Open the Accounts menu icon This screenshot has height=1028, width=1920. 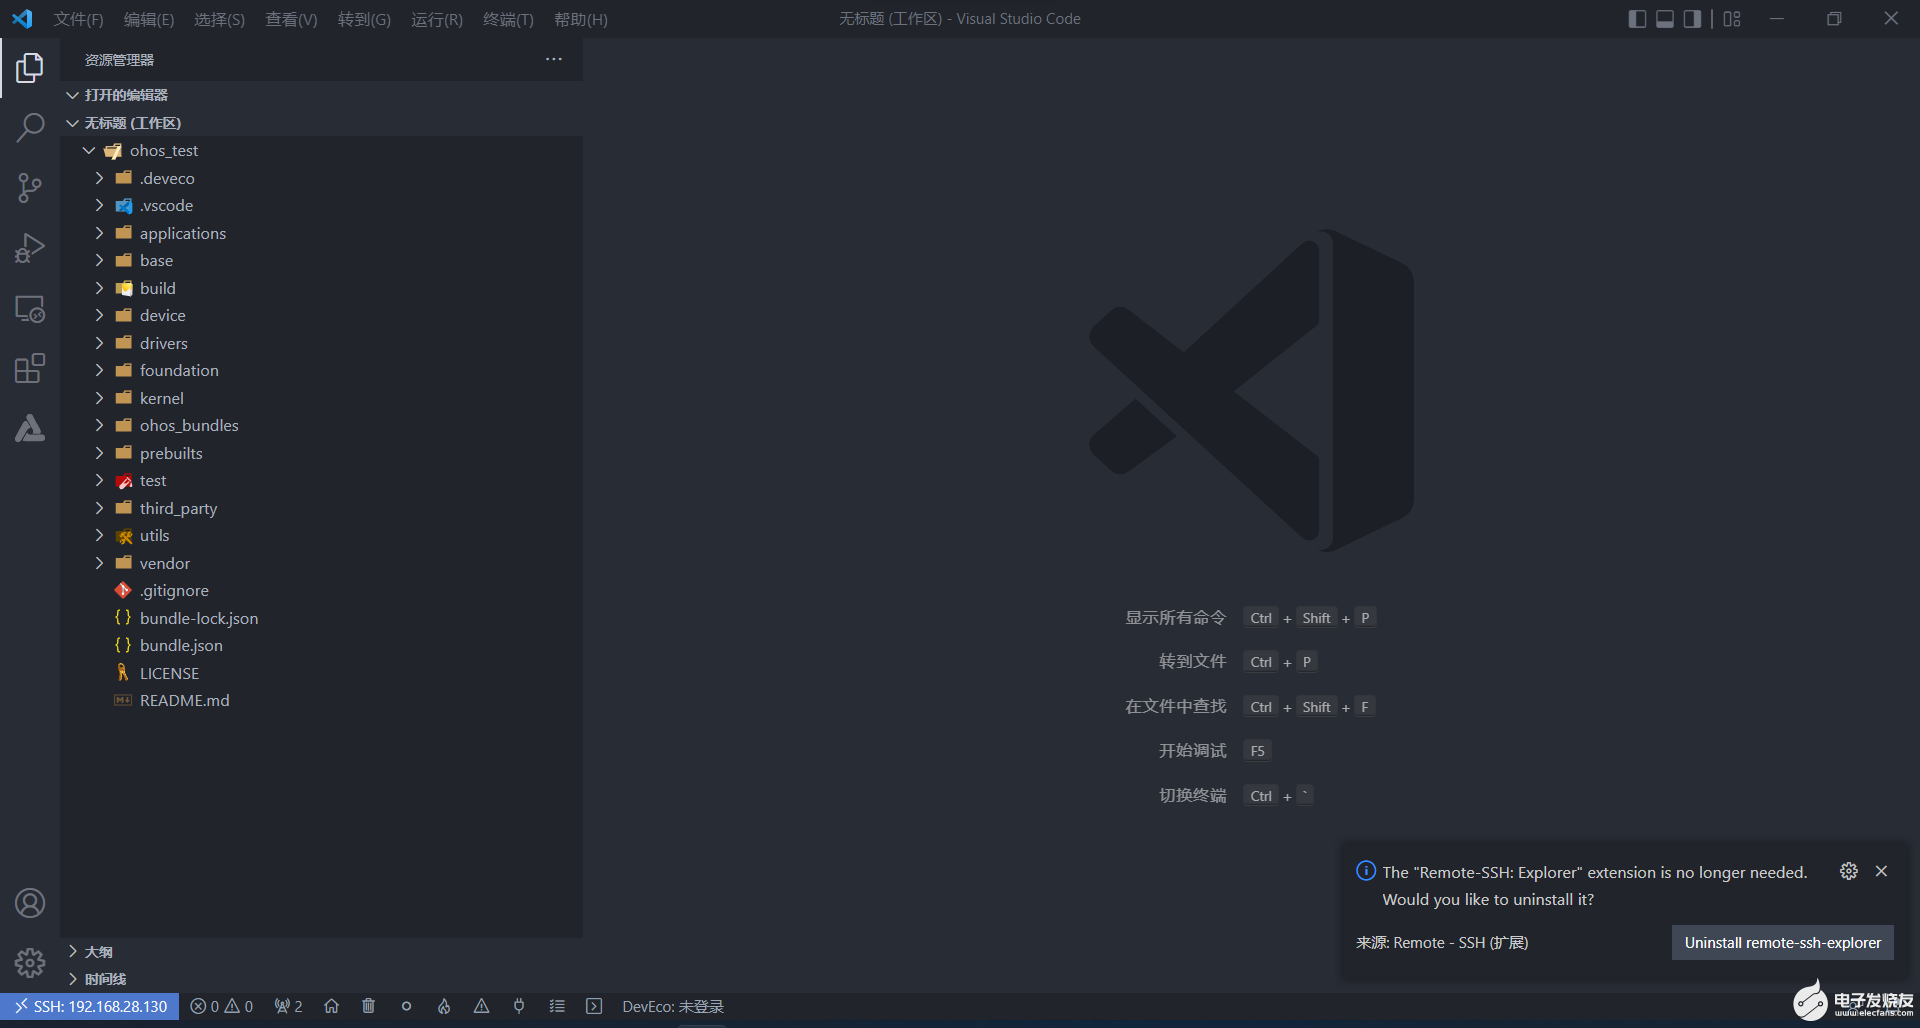(x=30, y=903)
